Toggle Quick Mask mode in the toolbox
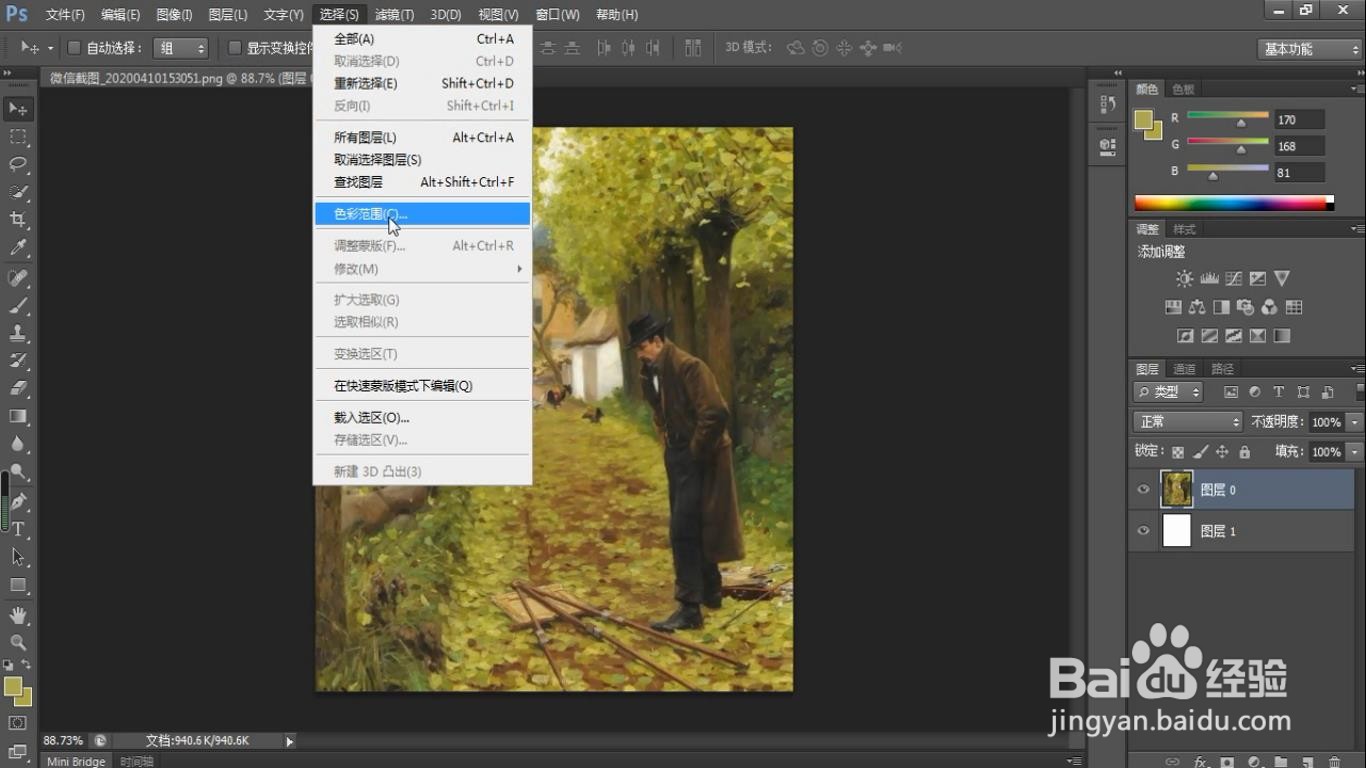This screenshot has height=768, width=1366. pos(18,723)
